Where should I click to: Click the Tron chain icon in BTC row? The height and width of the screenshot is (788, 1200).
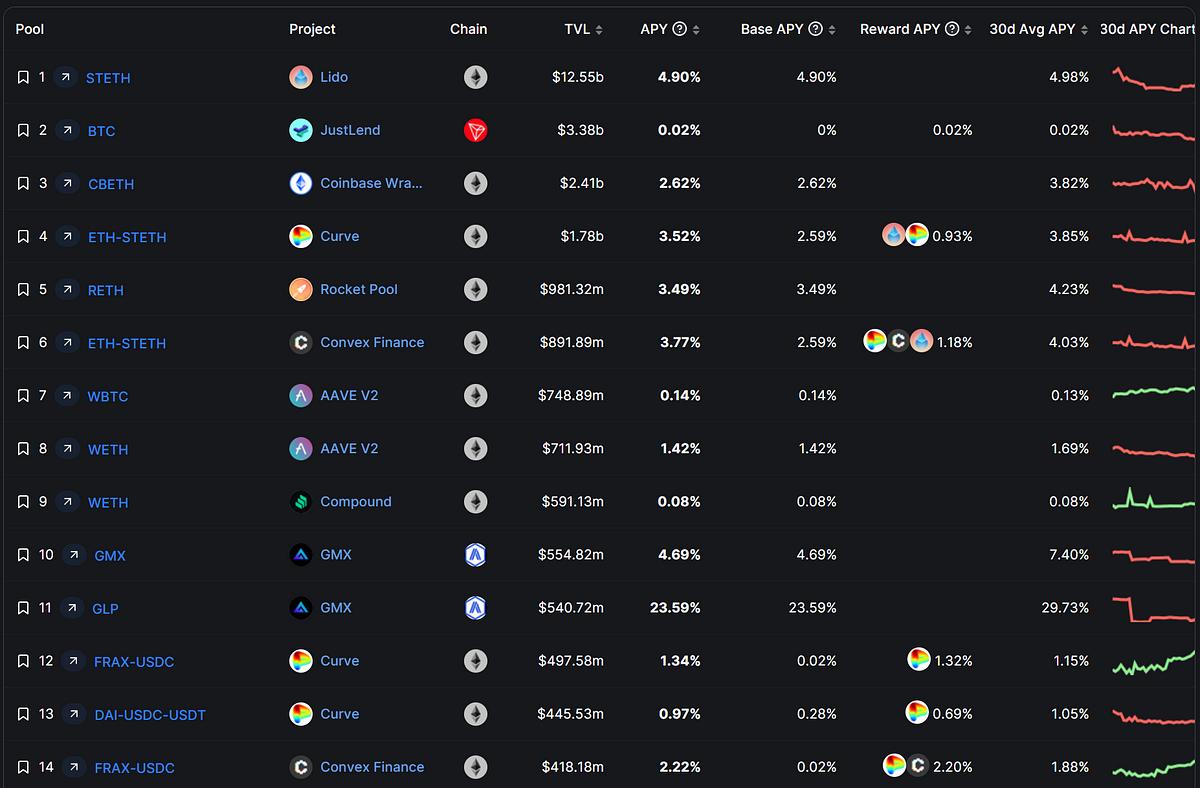pyautogui.click(x=476, y=130)
